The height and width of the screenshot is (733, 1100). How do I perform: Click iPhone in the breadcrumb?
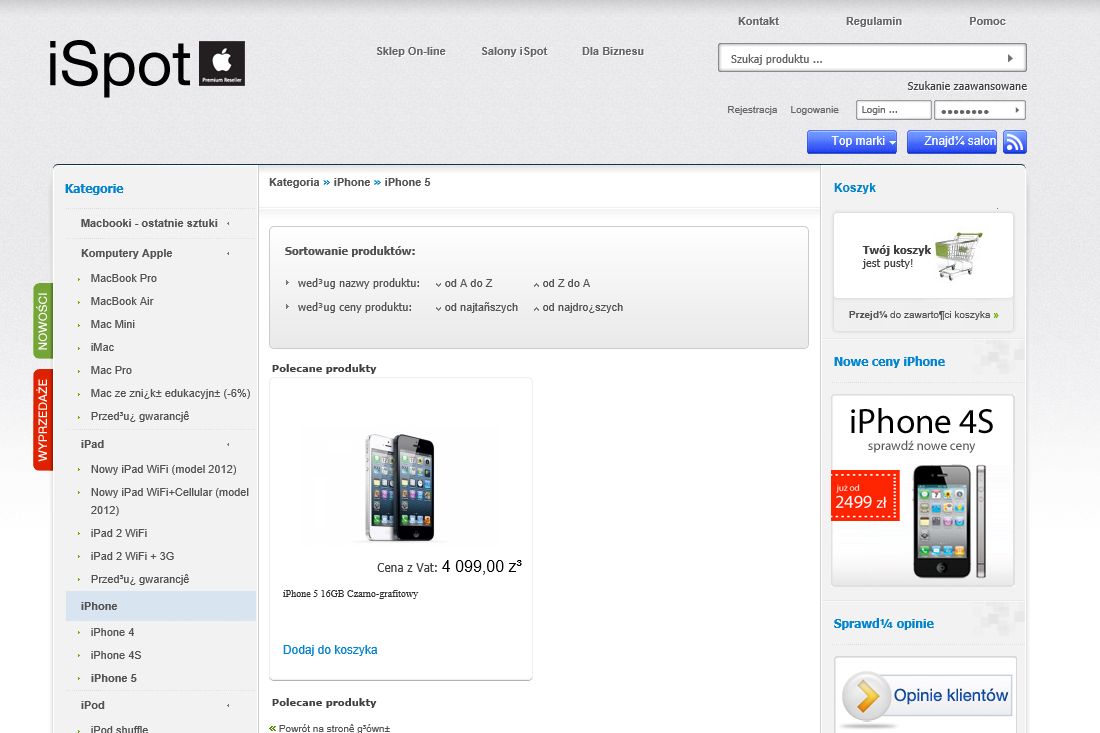click(x=351, y=182)
